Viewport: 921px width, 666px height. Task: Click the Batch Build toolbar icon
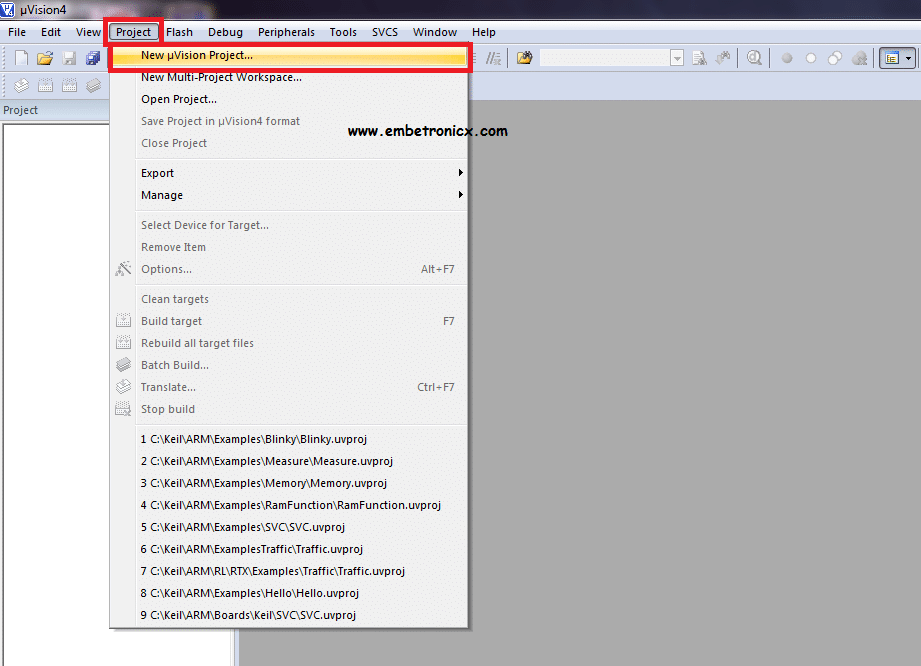click(93, 86)
